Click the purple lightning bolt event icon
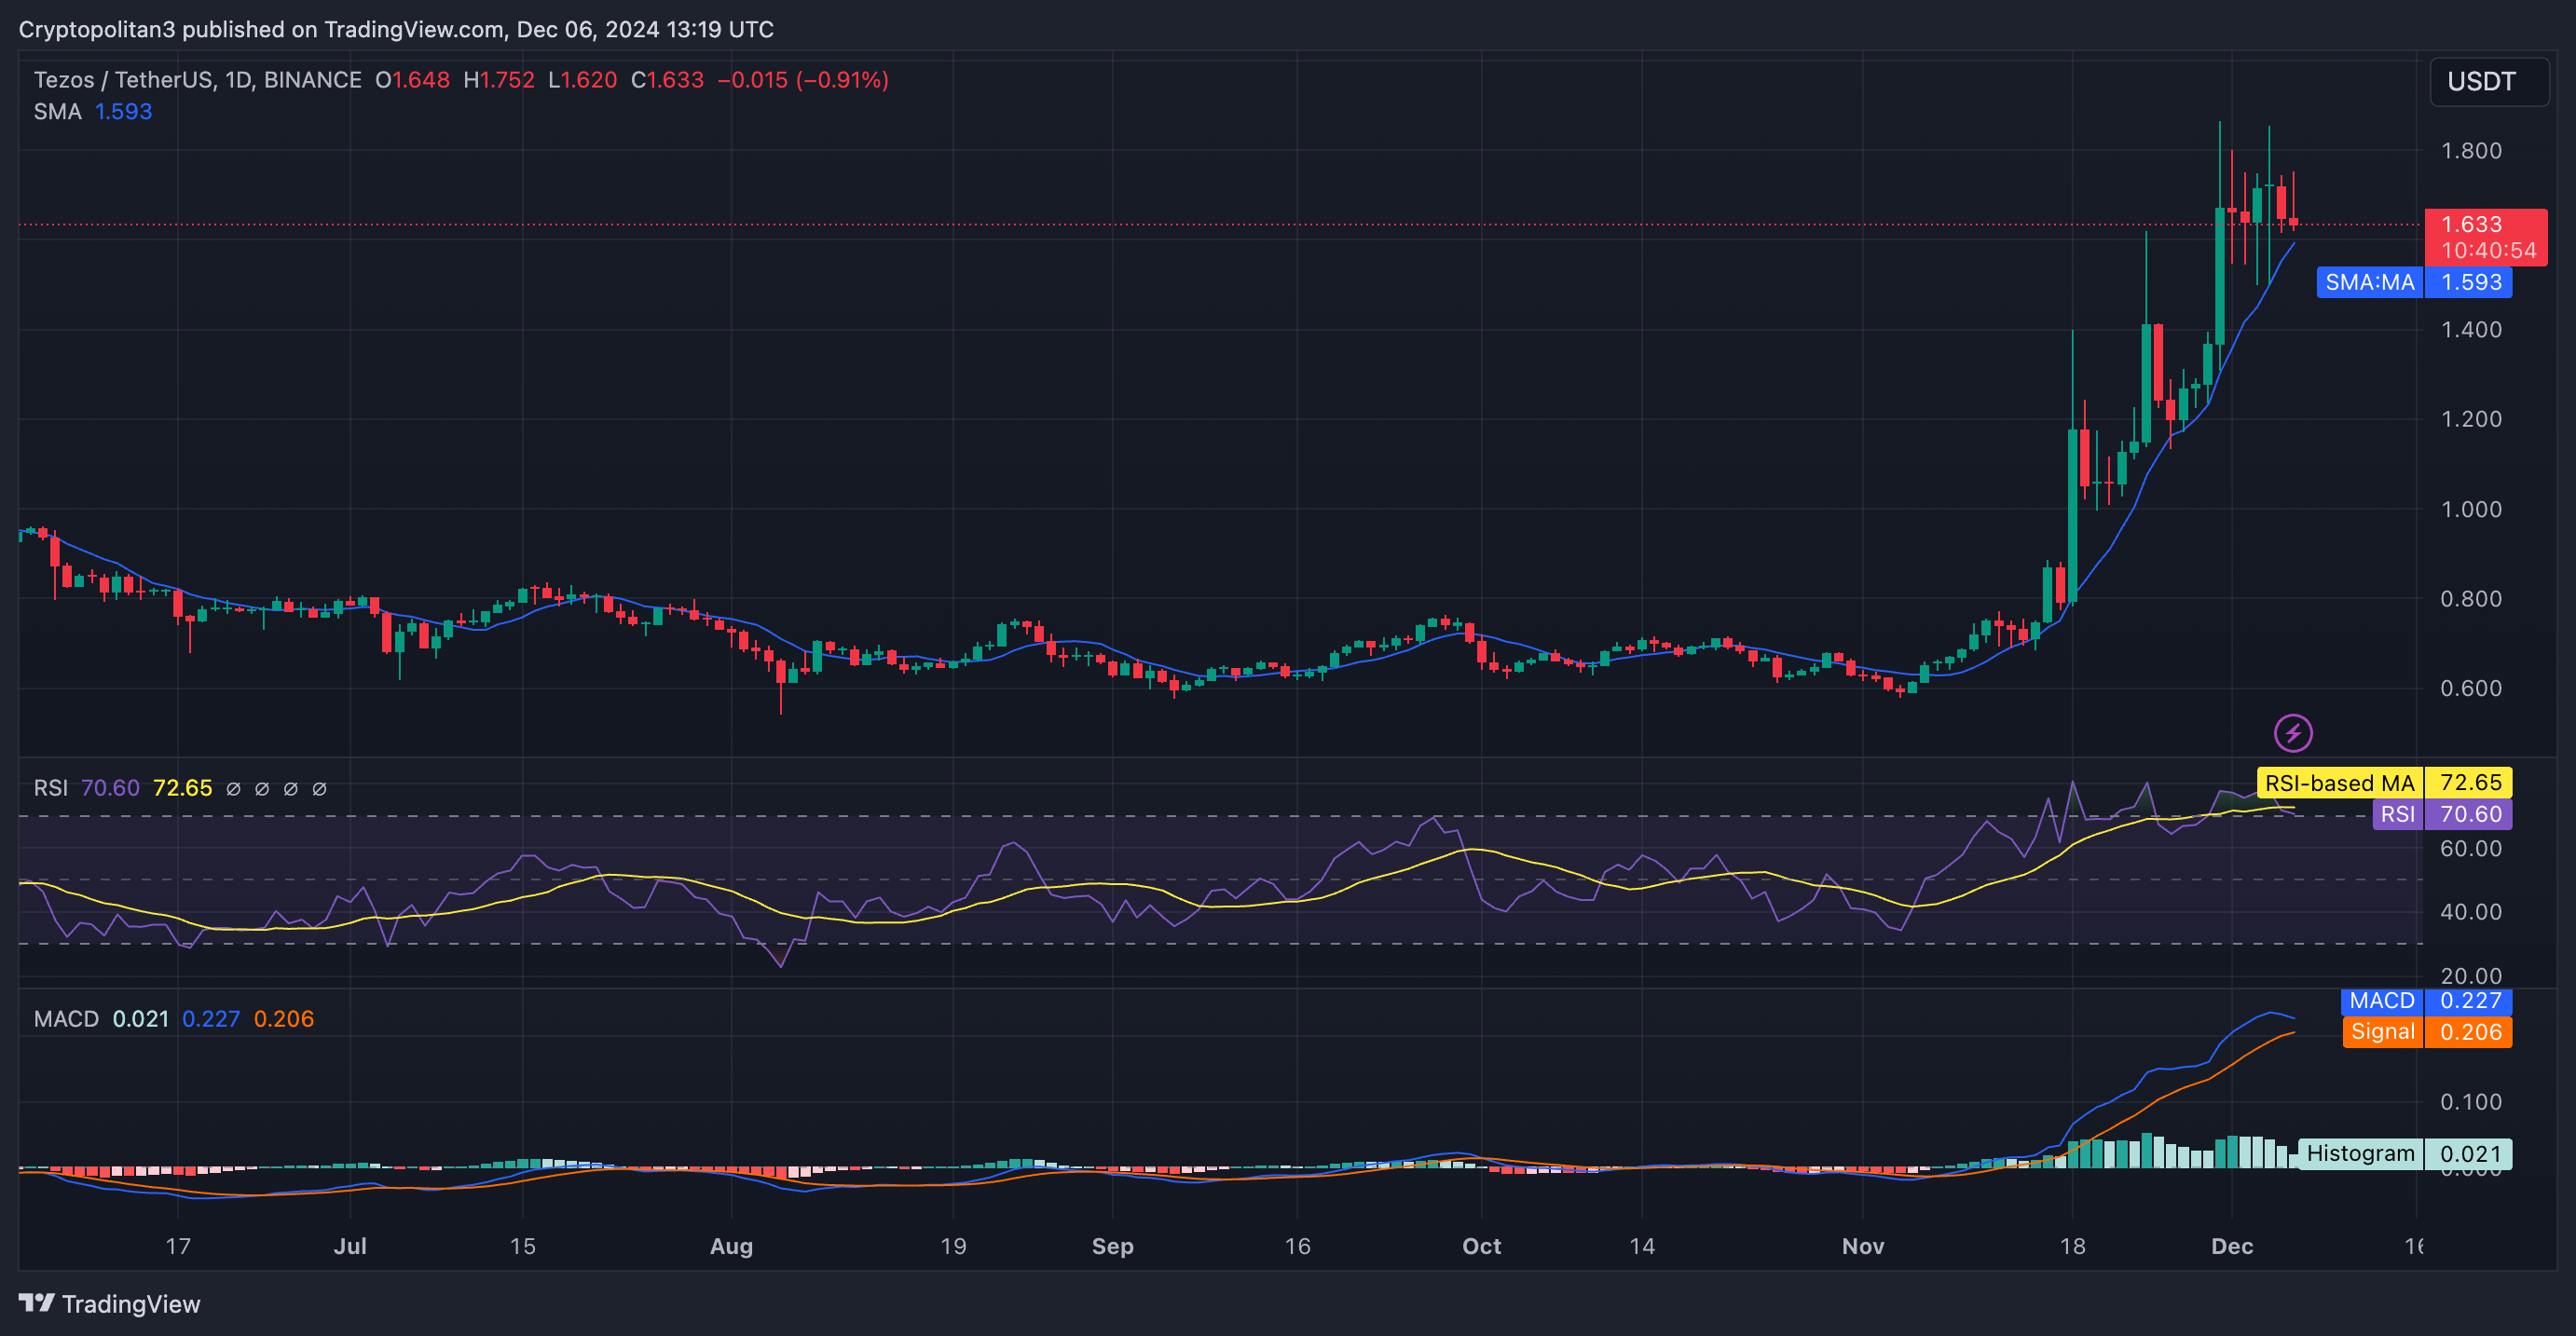2576x1336 pixels. (2293, 733)
